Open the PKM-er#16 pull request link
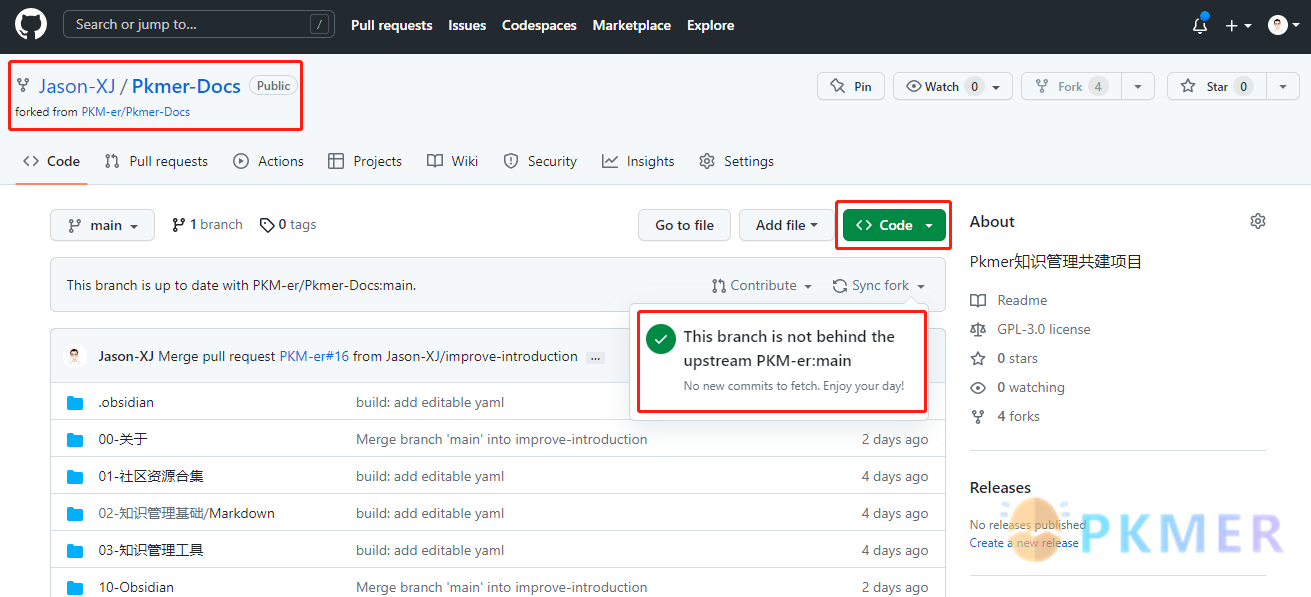 [314, 357]
